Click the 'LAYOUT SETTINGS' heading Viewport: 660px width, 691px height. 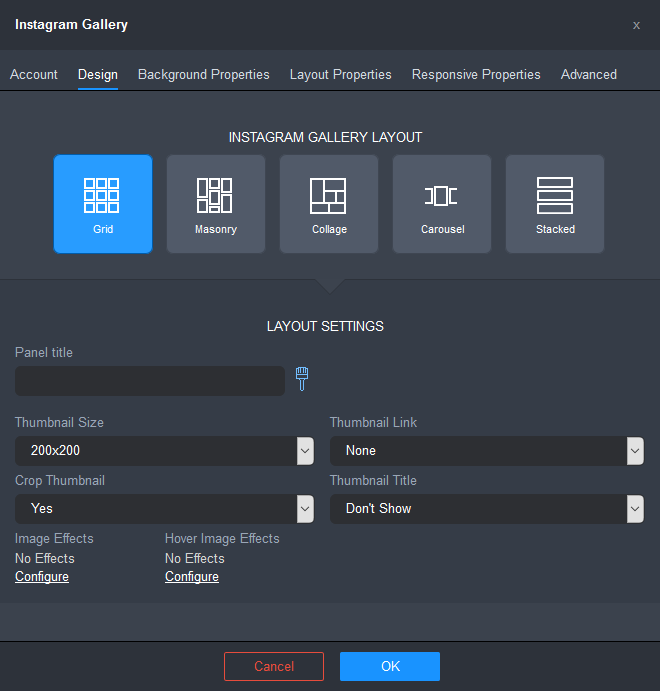pos(325,327)
